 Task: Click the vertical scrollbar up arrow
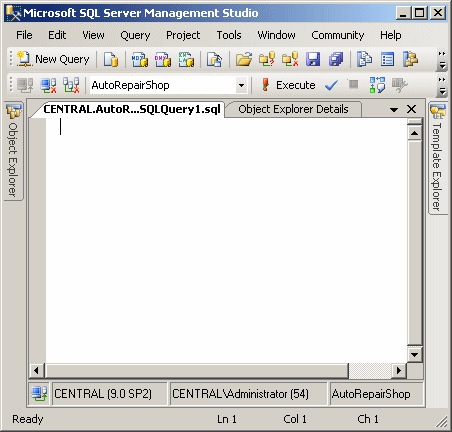(414, 133)
